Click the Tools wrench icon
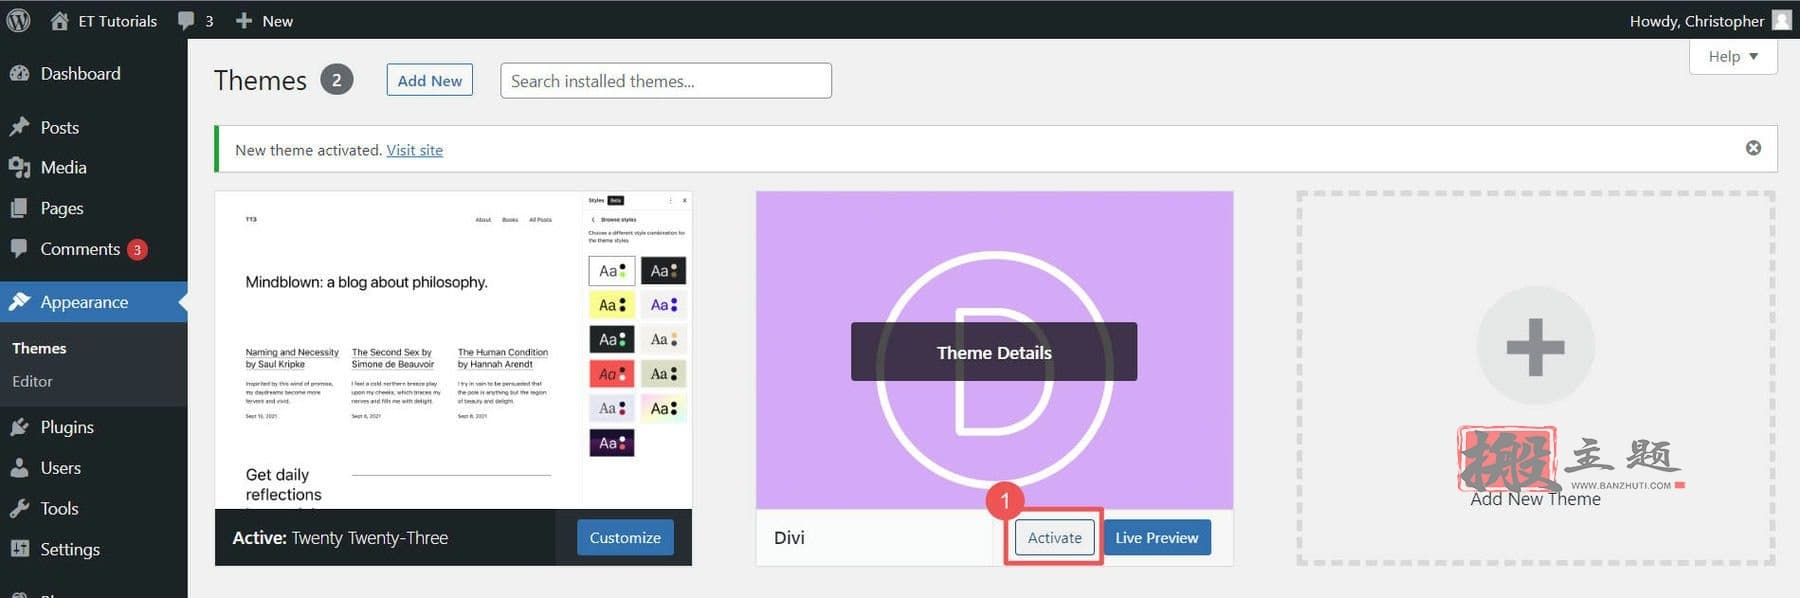This screenshot has height=598, width=1800. (x=19, y=508)
